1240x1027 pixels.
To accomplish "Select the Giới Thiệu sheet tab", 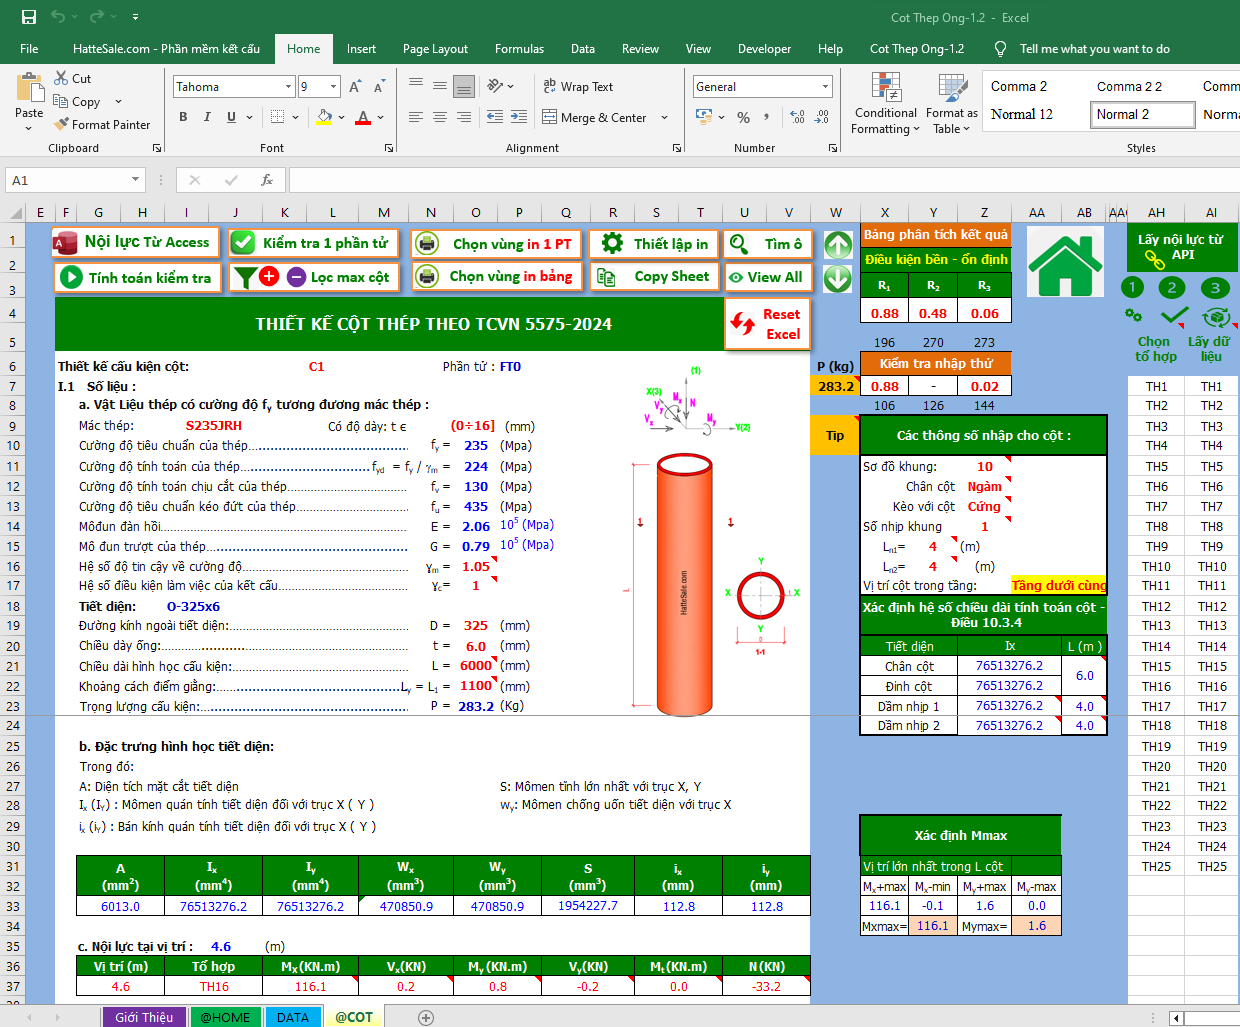I will click(144, 1017).
